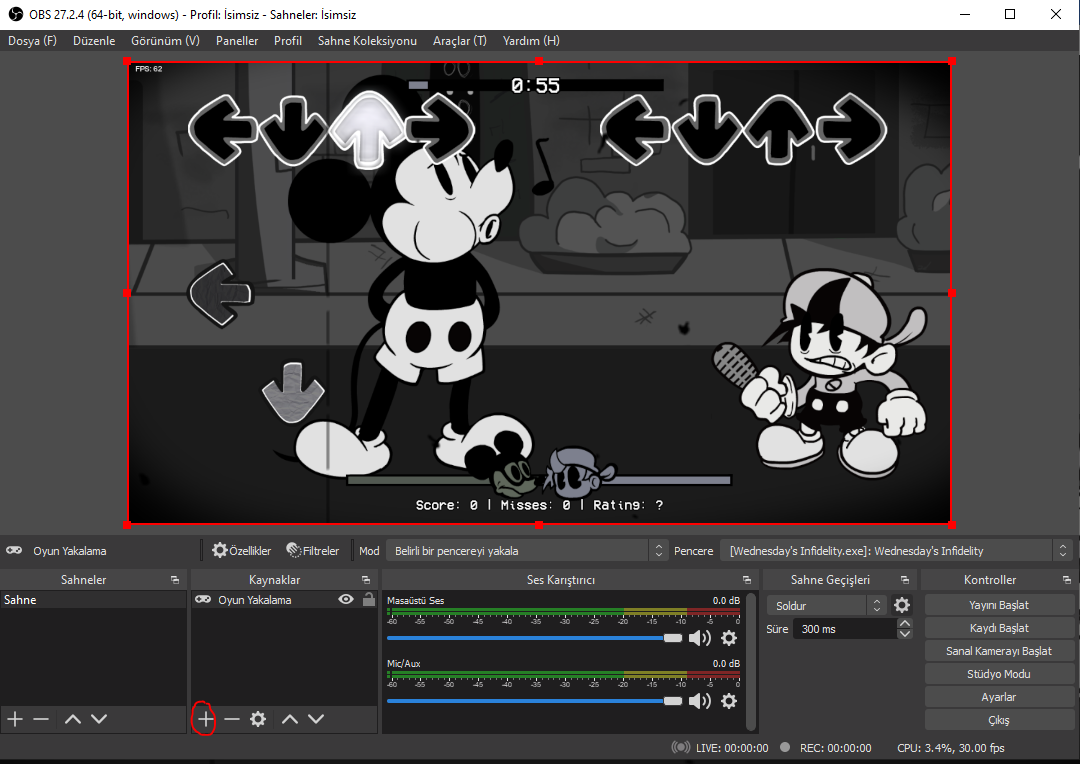The height and width of the screenshot is (764, 1080).
Task: Hide the Oyun Yakalama source with eye icon
Action: pyautogui.click(x=346, y=600)
